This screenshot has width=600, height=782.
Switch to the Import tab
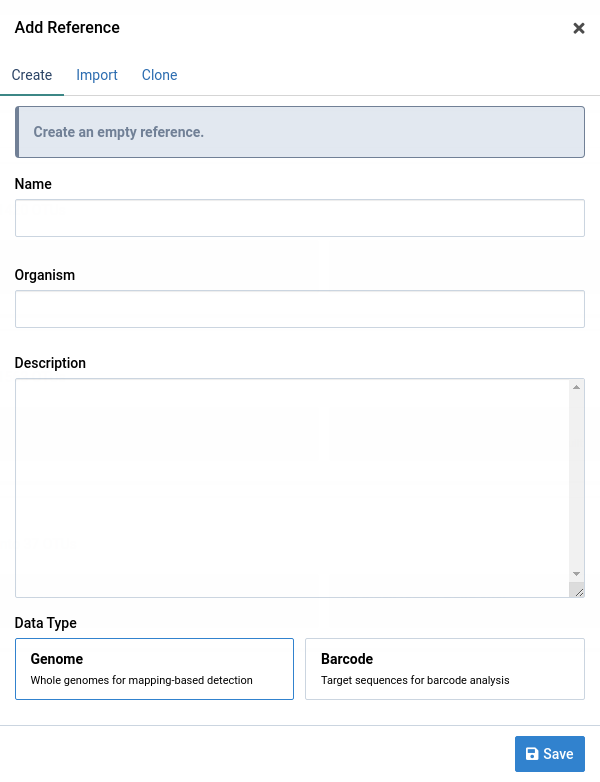coord(97,75)
